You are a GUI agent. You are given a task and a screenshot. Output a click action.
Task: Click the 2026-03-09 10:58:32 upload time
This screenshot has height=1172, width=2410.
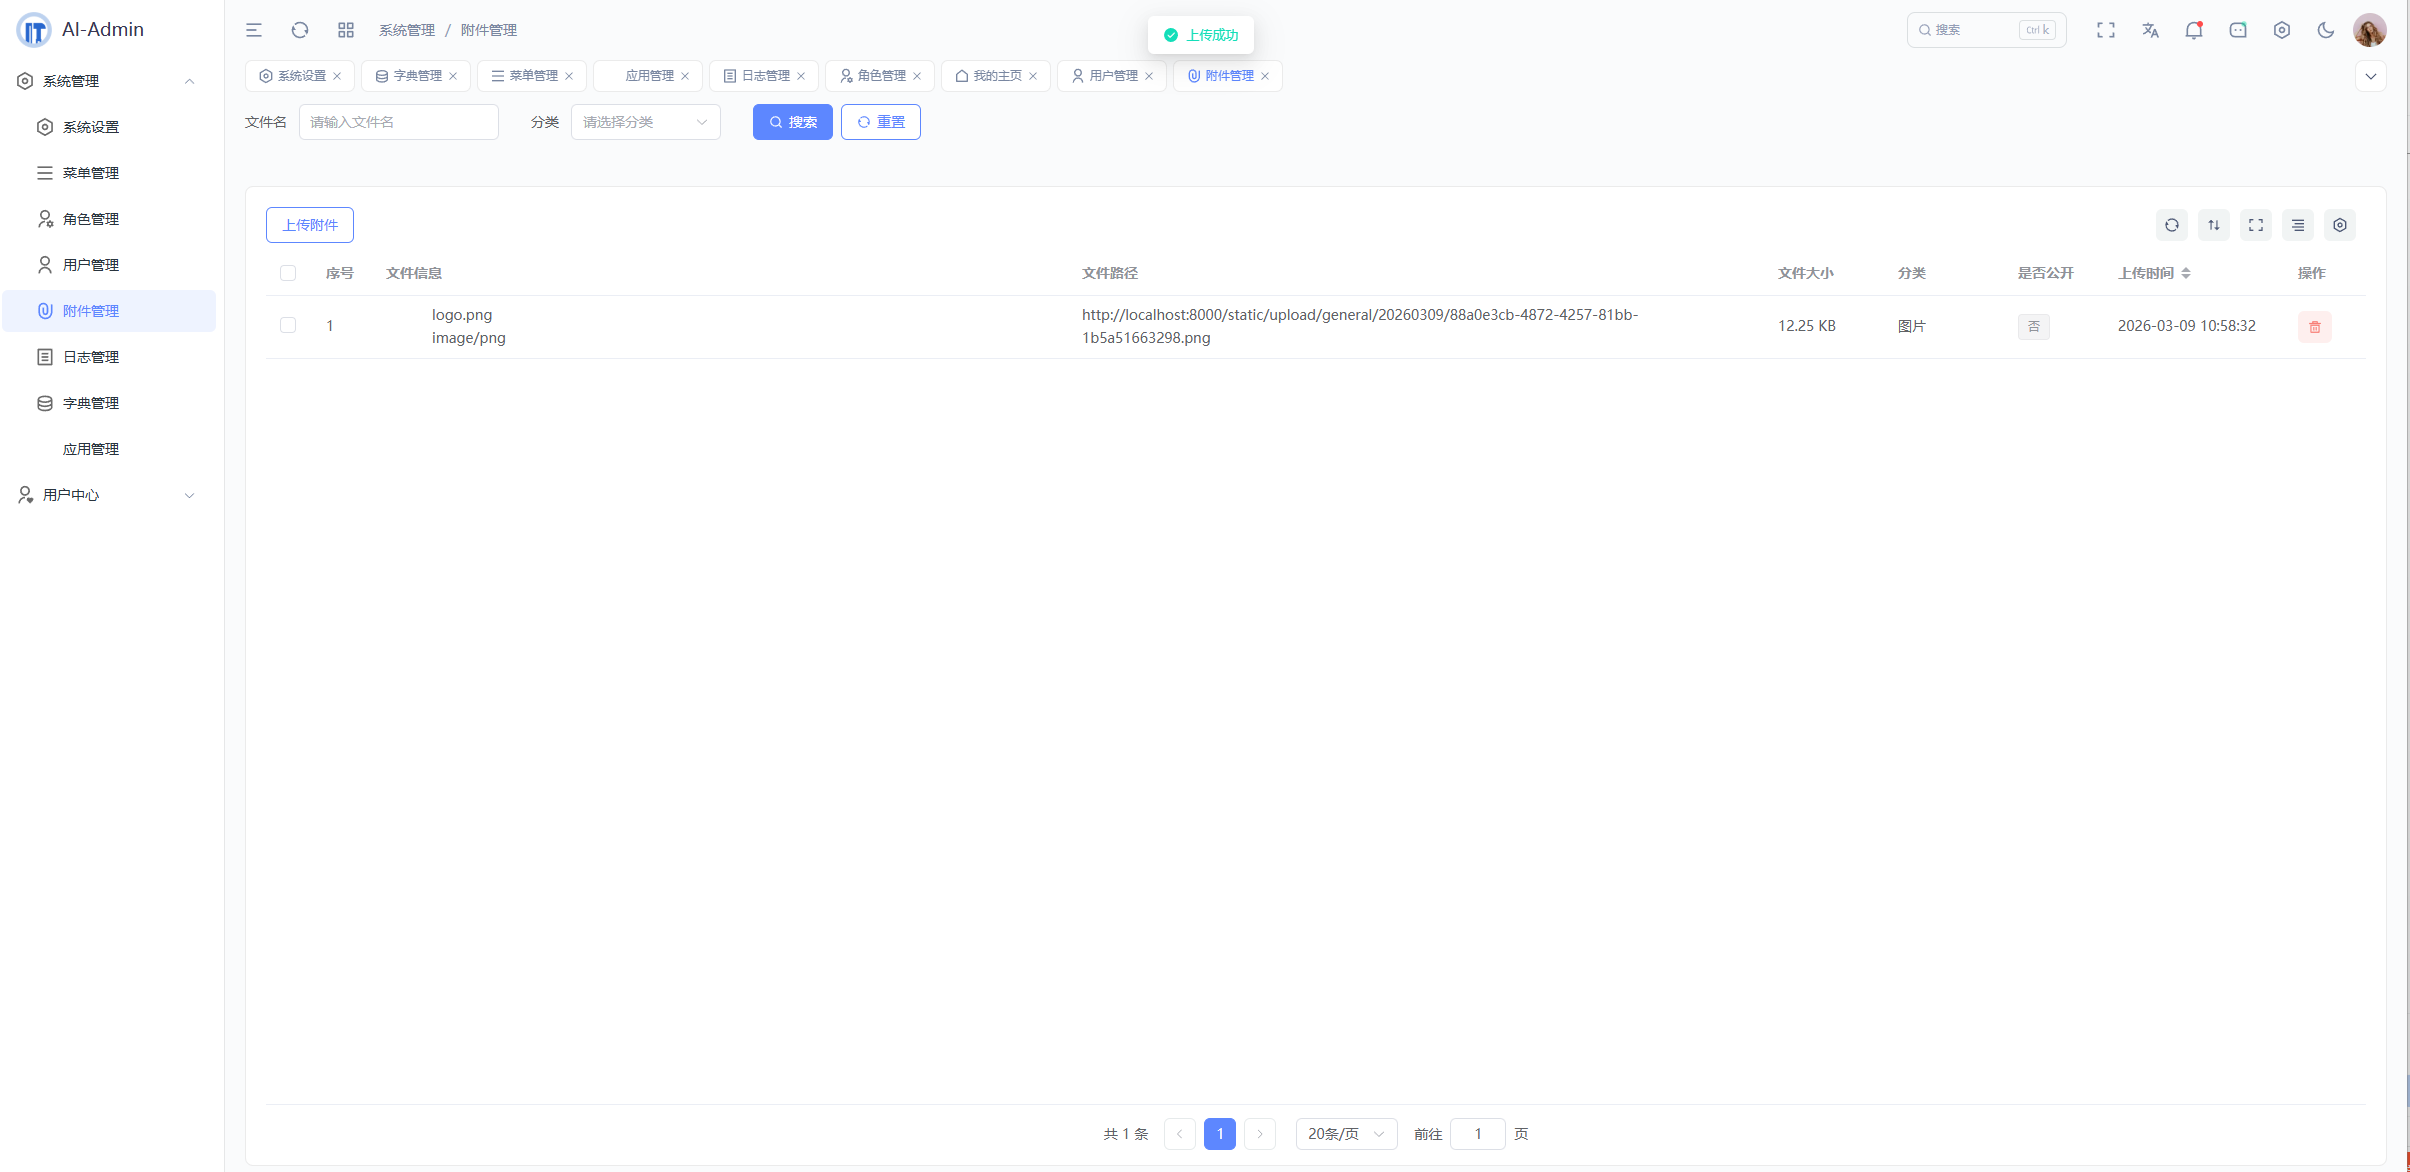[x=2187, y=326]
